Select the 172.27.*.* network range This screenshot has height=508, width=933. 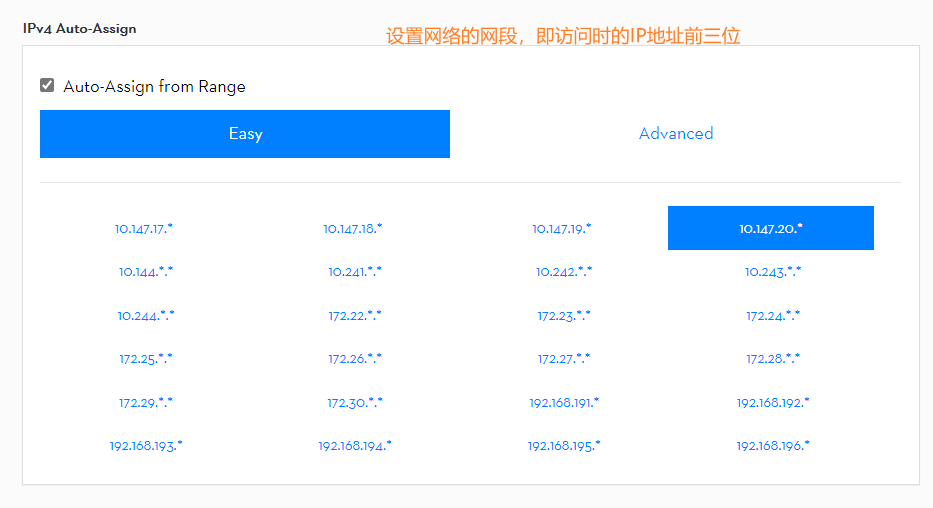coord(564,358)
